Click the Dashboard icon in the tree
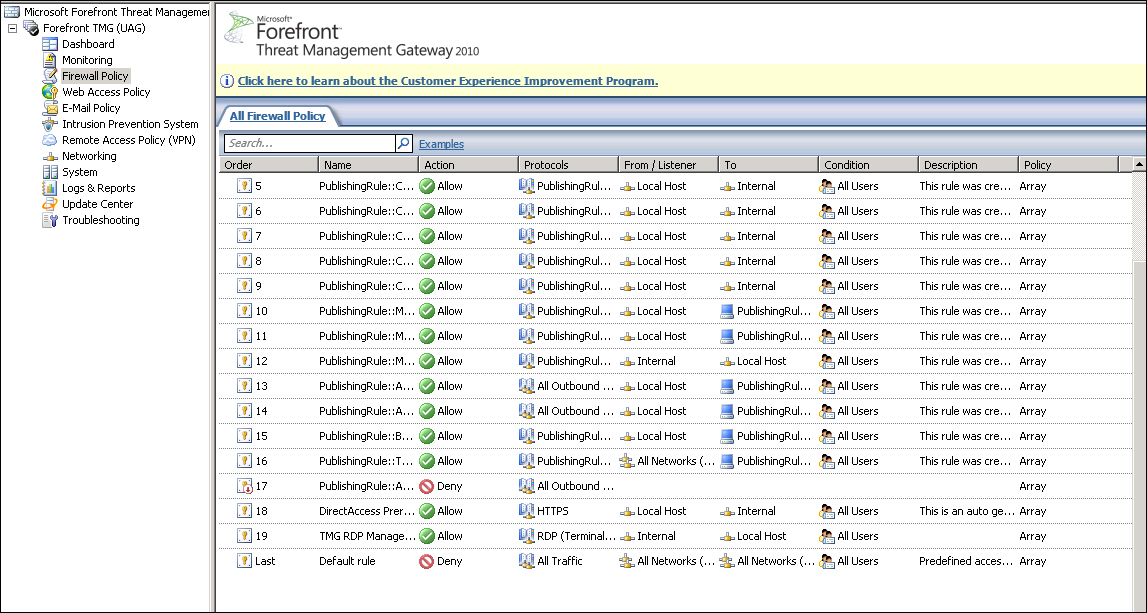1147x613 pixels. [x=50, y=44]
